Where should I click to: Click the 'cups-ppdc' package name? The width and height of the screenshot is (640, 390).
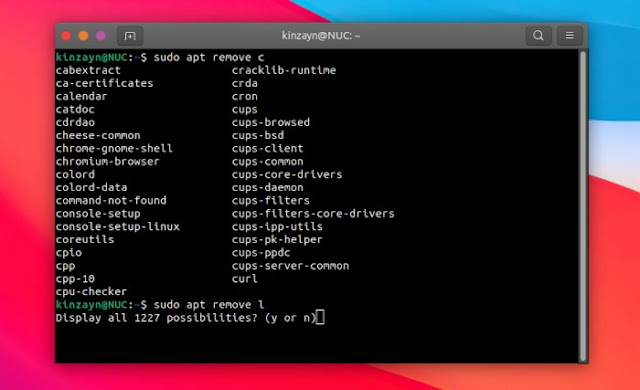[x=261, y=253]
